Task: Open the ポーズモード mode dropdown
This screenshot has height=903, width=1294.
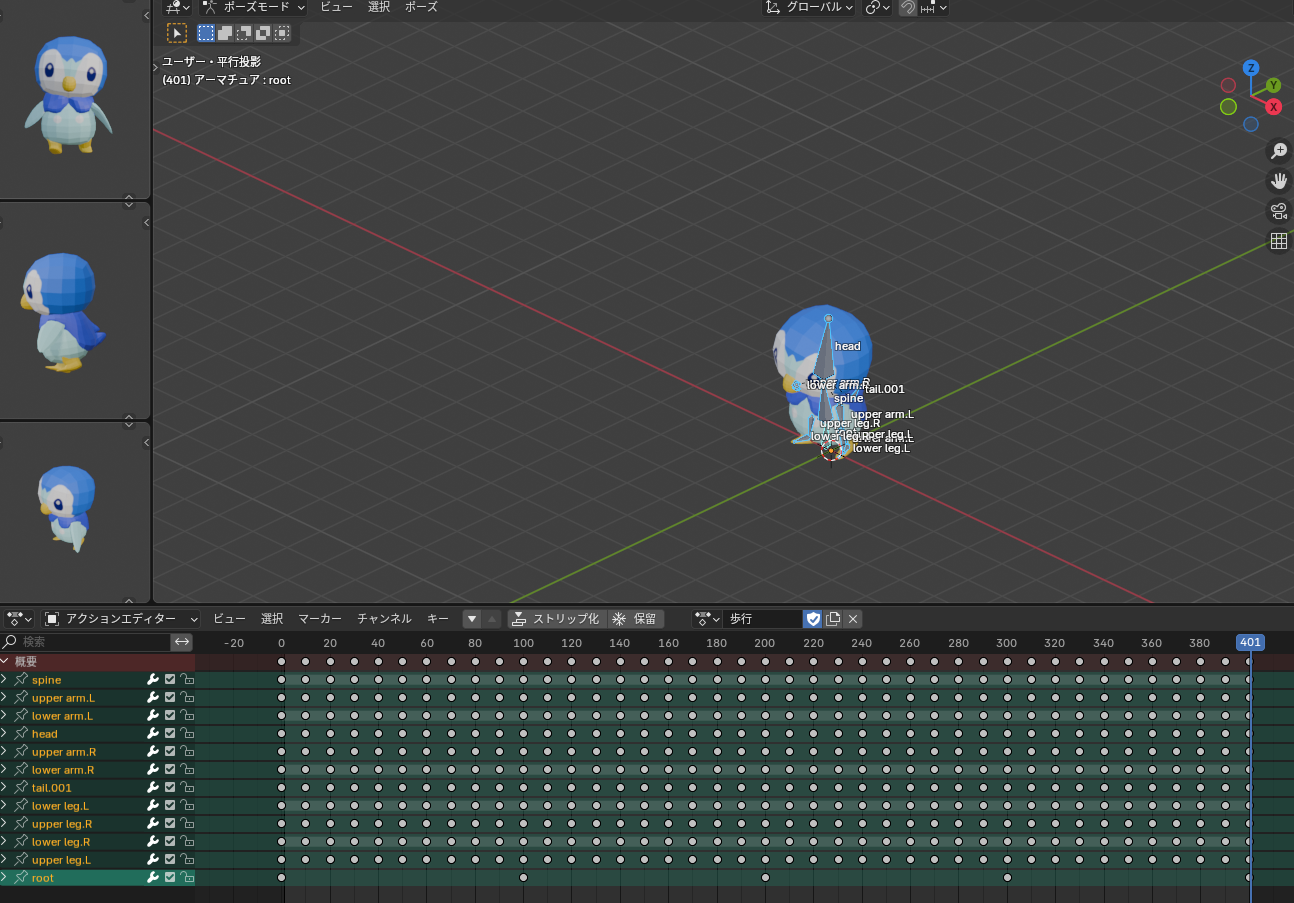Action: 255,7
